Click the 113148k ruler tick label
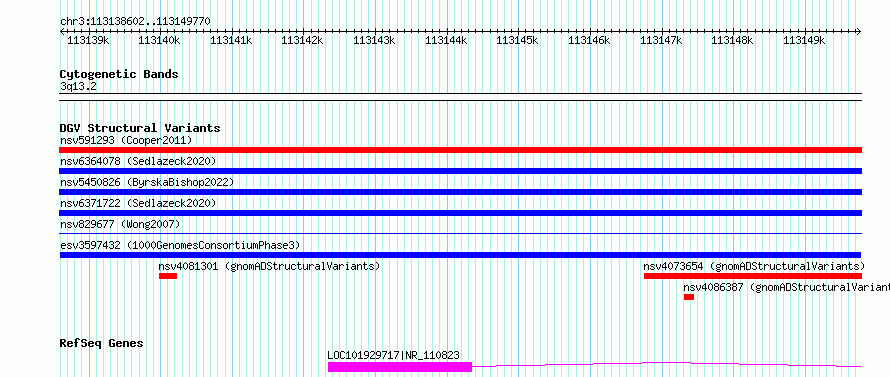The image size is (890, 377). 733,40
